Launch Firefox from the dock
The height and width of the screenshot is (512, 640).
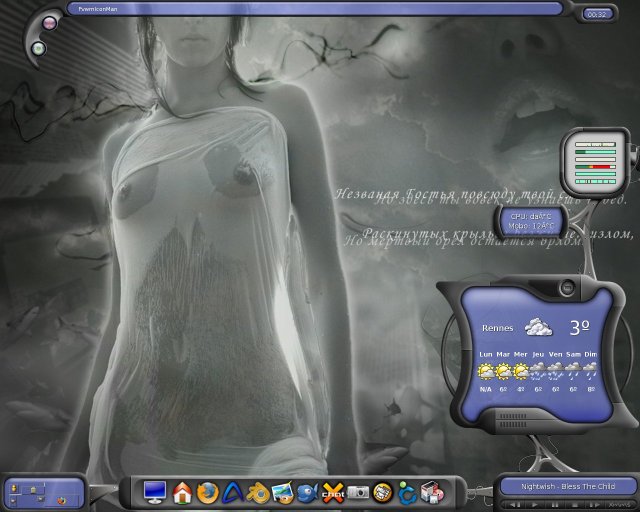click(x=208, y=493)
